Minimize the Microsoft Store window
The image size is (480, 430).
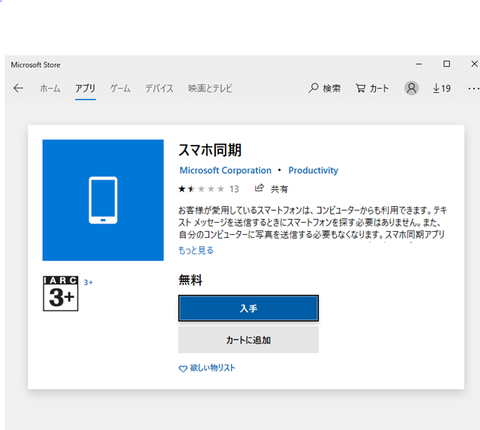click(419, 64)
